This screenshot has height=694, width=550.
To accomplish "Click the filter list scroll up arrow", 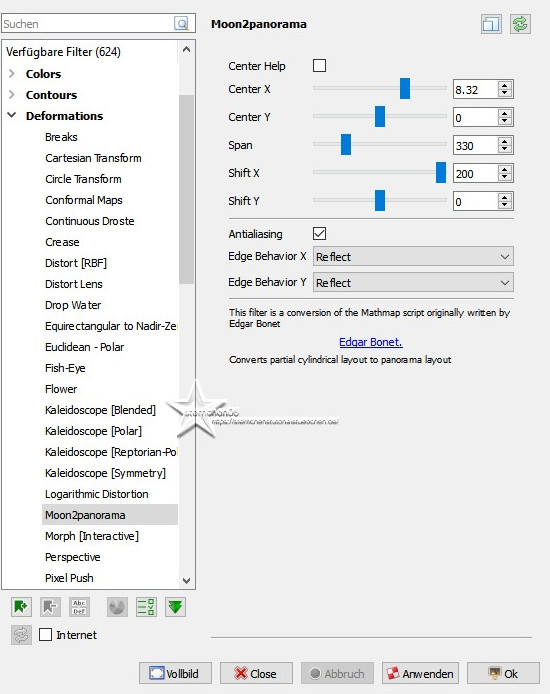I will pyautogui.click(x=186, y=50).
